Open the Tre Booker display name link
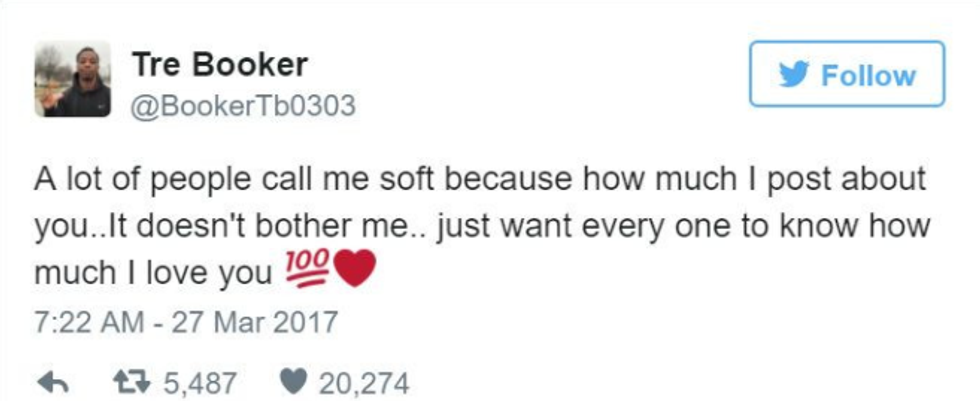This screenshot has height=401, width=980. tap(220, 64)
